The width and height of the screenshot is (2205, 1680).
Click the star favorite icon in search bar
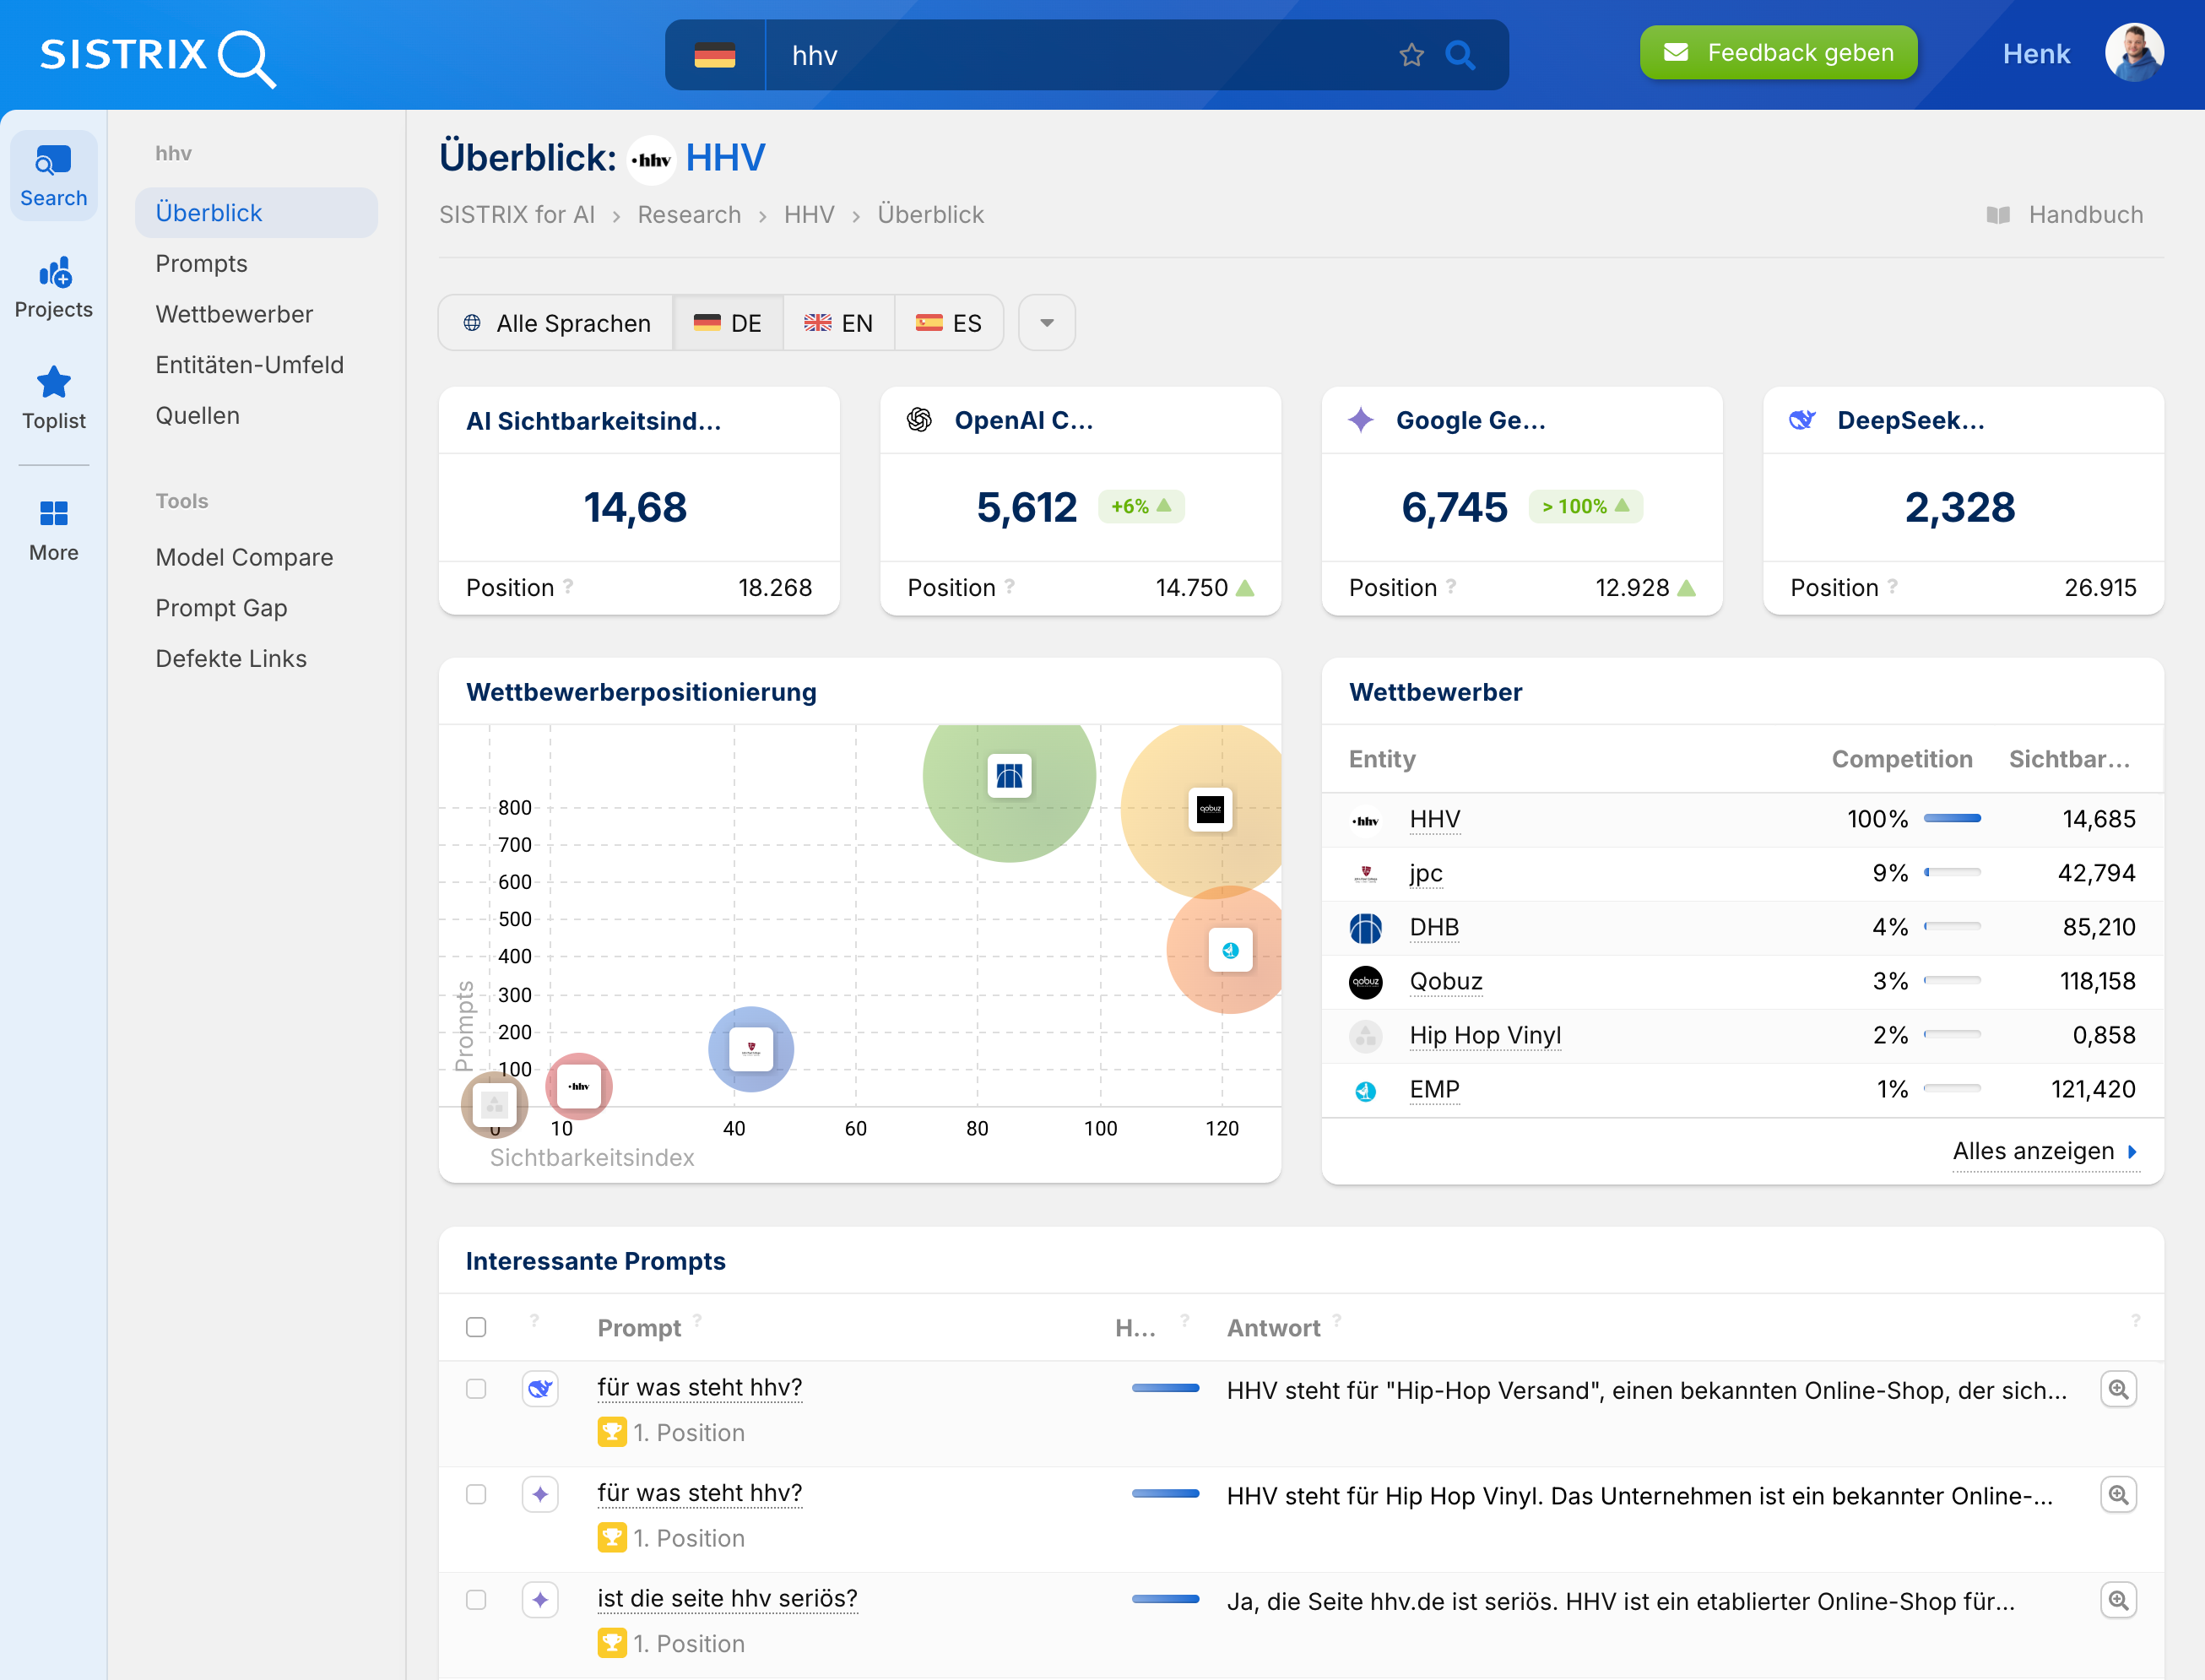[x=1411, y=55]
